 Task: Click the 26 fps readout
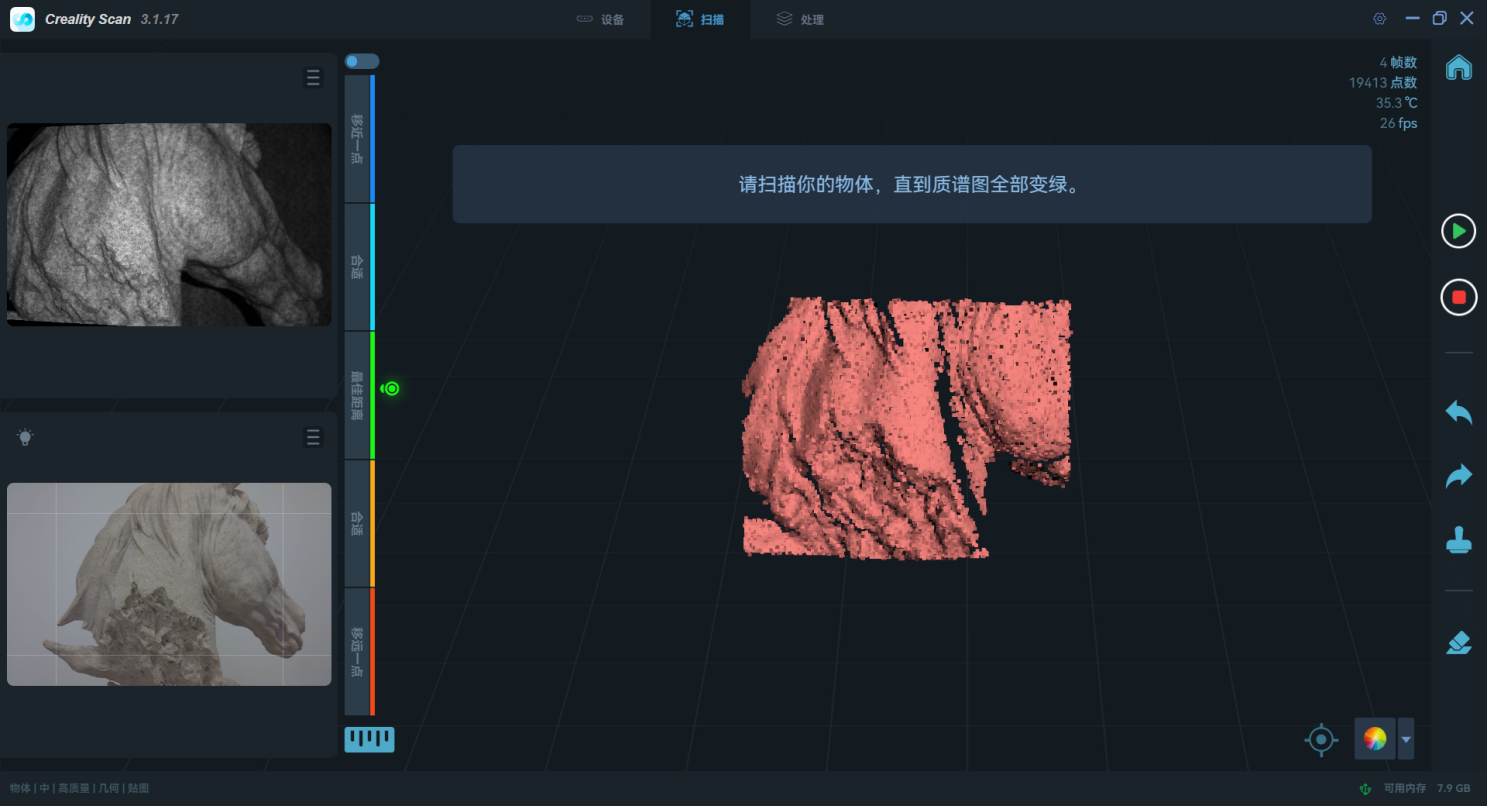click(1398, 123)
